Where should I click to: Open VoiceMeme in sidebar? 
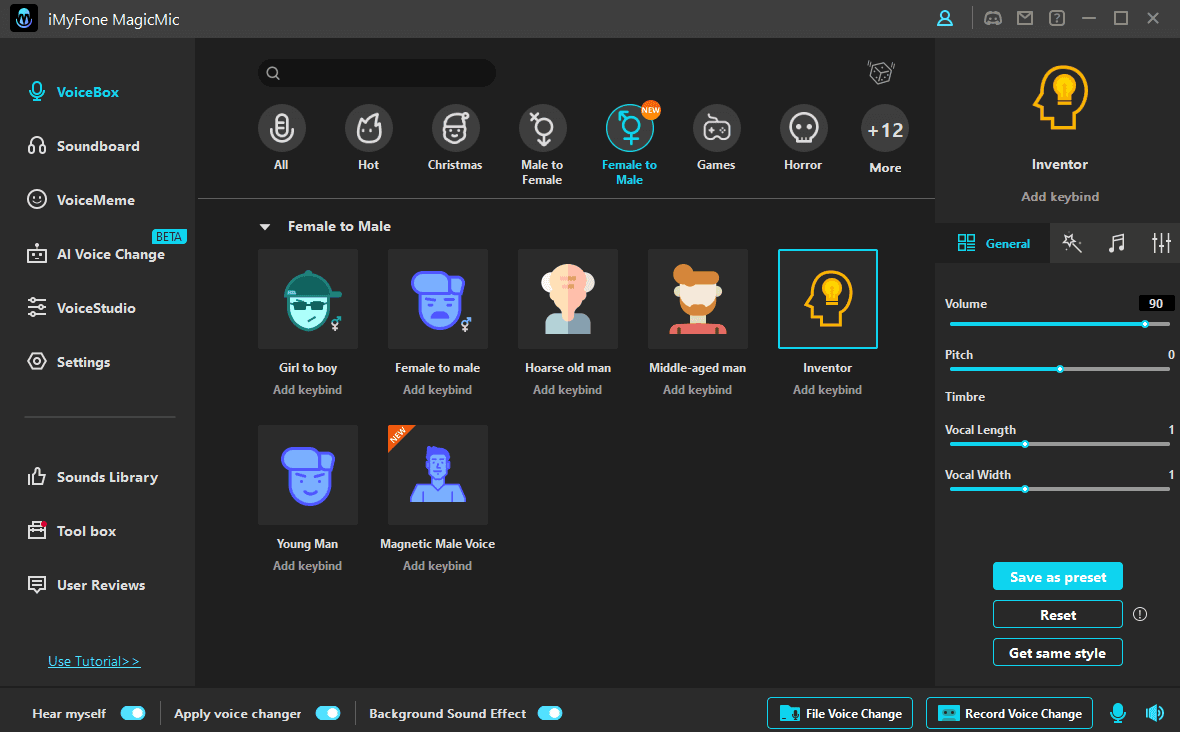(x=81, y=200)
